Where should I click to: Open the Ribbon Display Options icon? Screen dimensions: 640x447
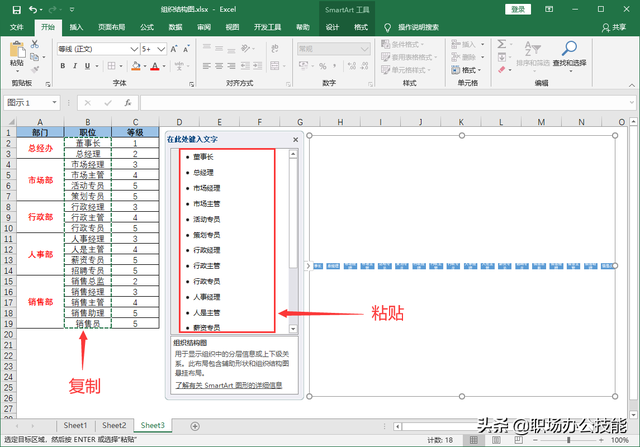pyautogui.click(x=549, y=9)
